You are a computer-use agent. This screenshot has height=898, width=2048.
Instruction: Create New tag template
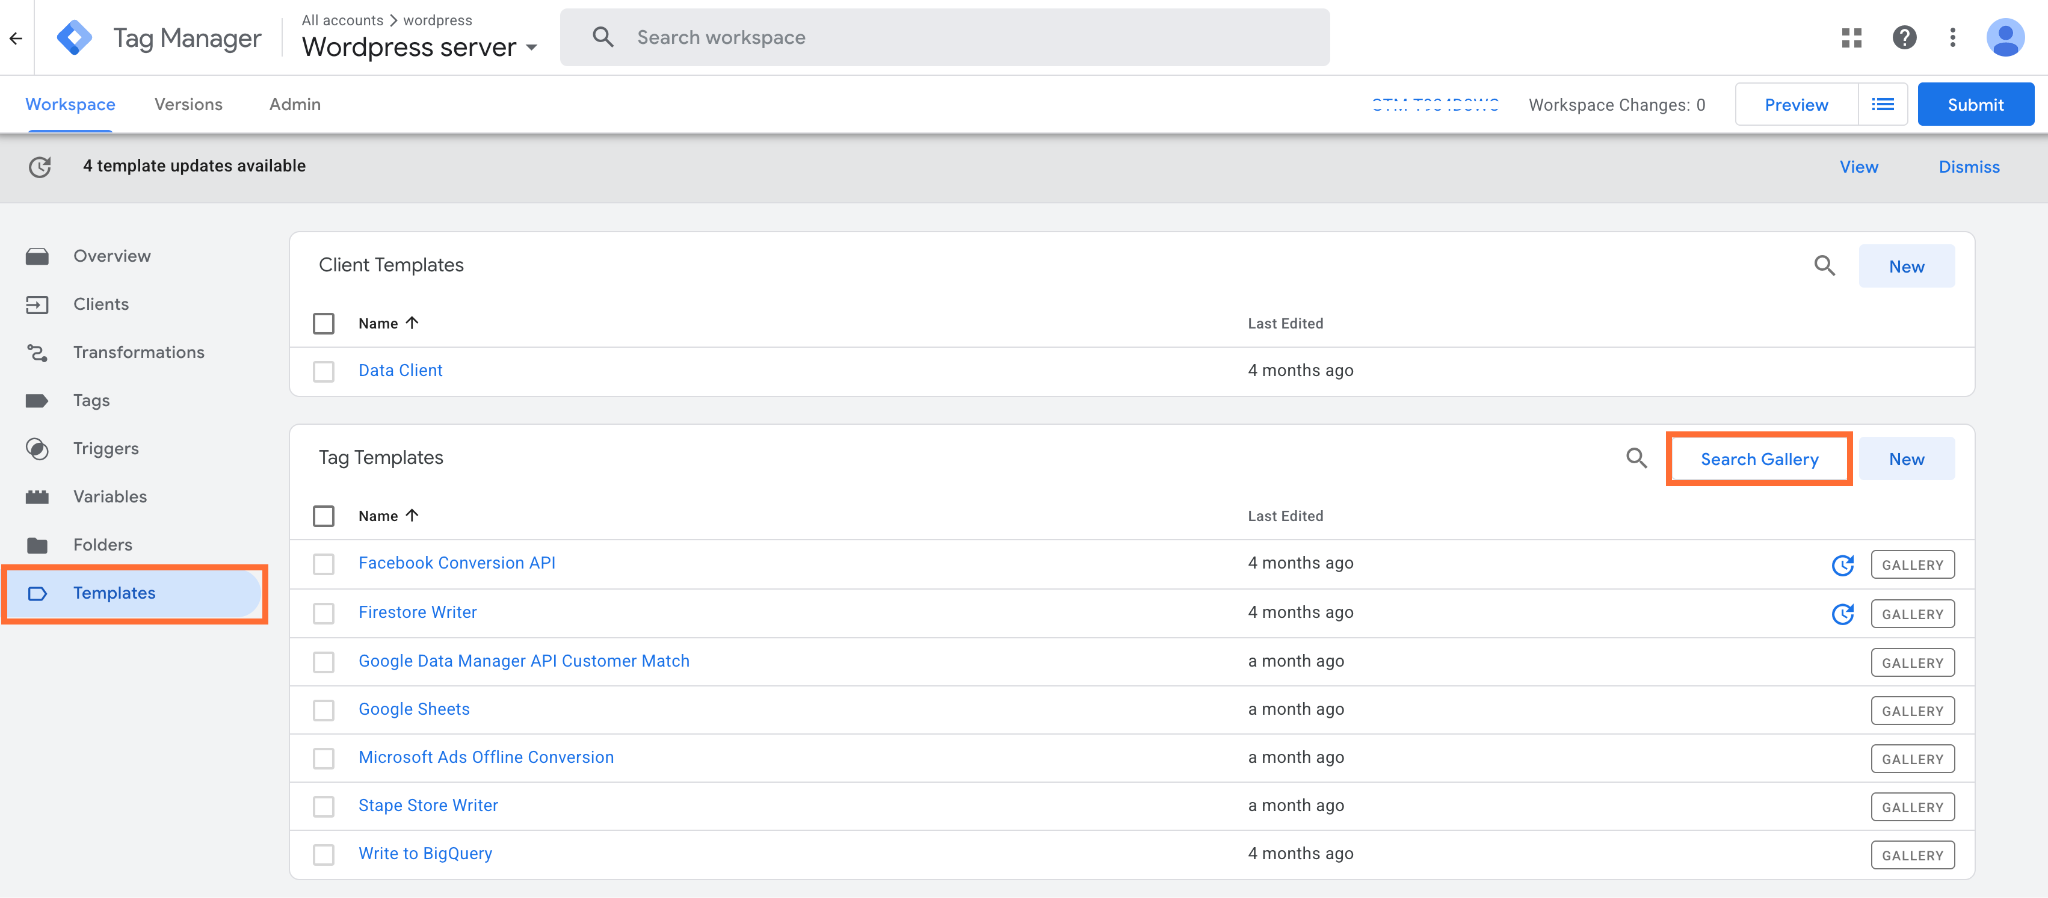(x=1907, y=459)
